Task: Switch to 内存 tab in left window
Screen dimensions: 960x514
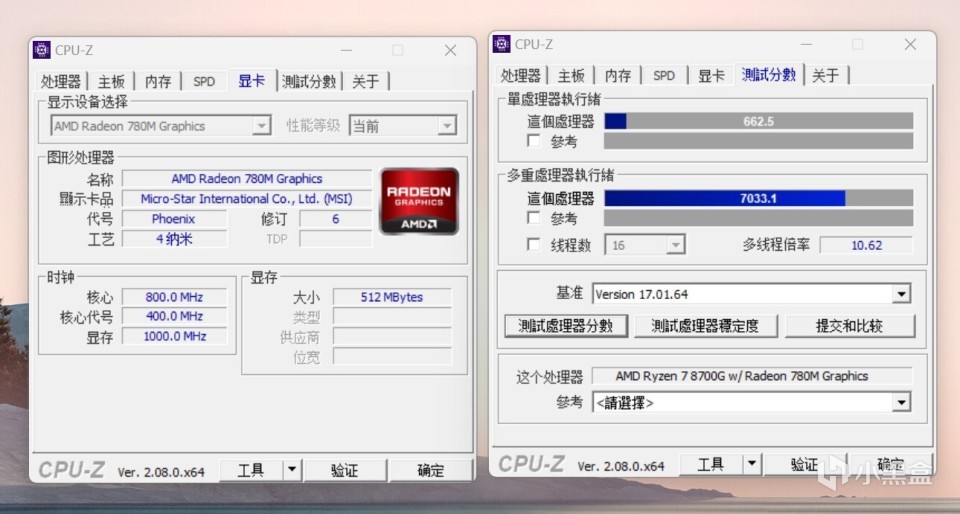Action: coord(158,81)
